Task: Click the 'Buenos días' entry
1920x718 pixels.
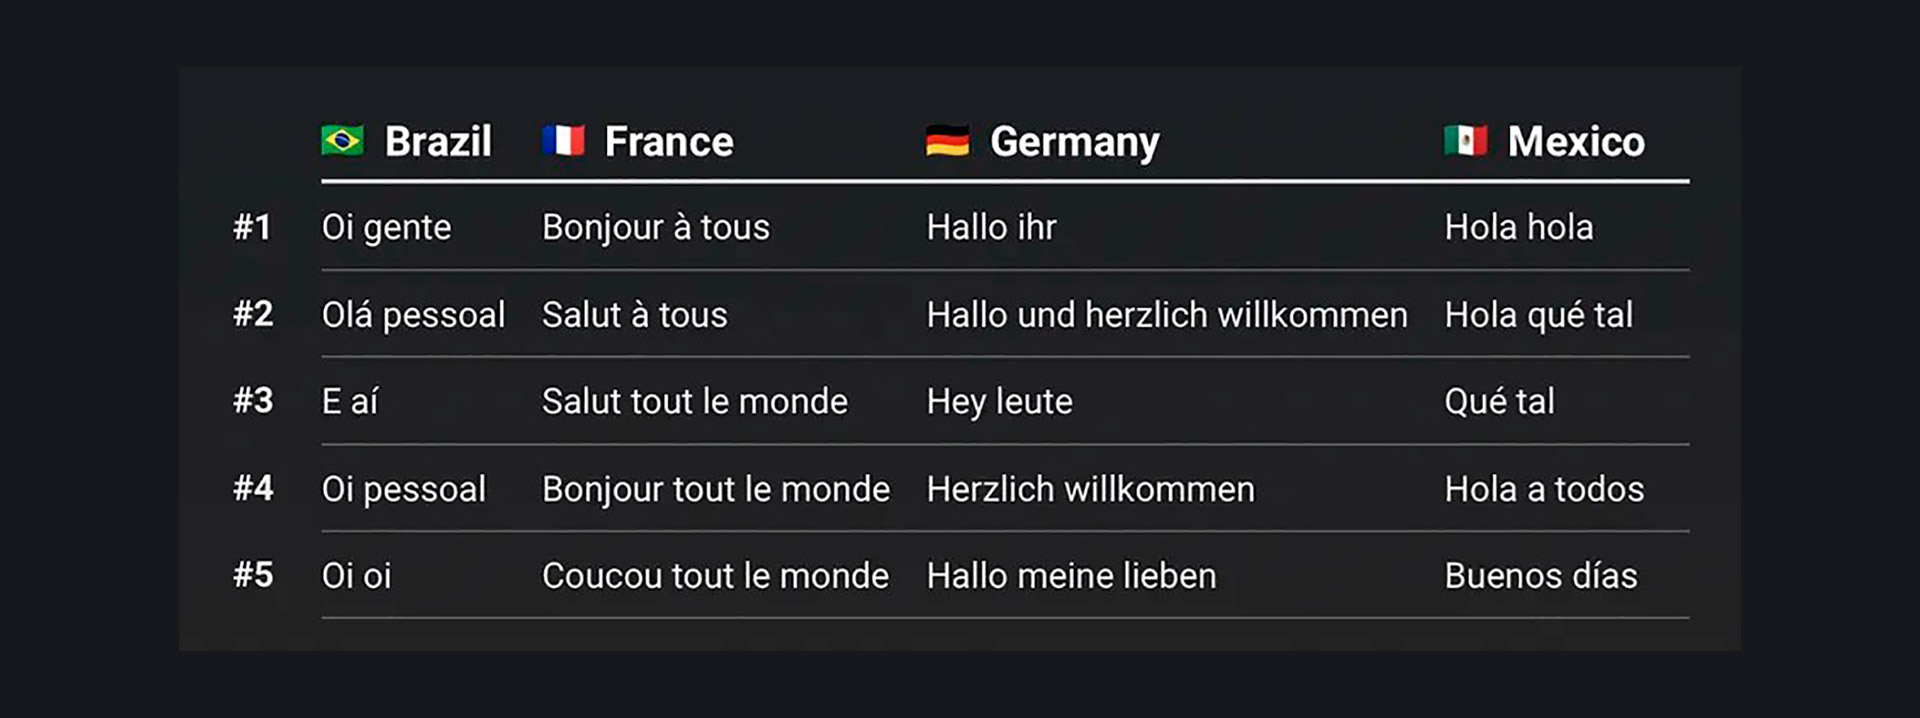Action: [1541, 576]
